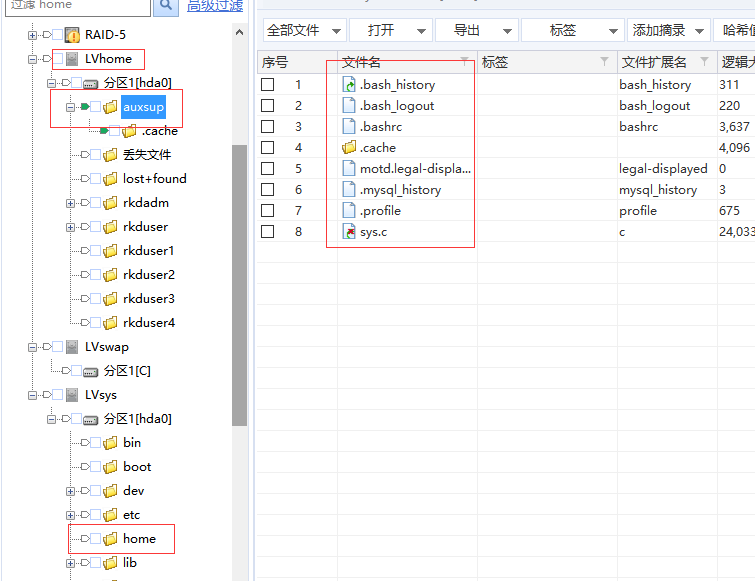
Task: Click the boot folder icon
Action: [x=110, y=467]
